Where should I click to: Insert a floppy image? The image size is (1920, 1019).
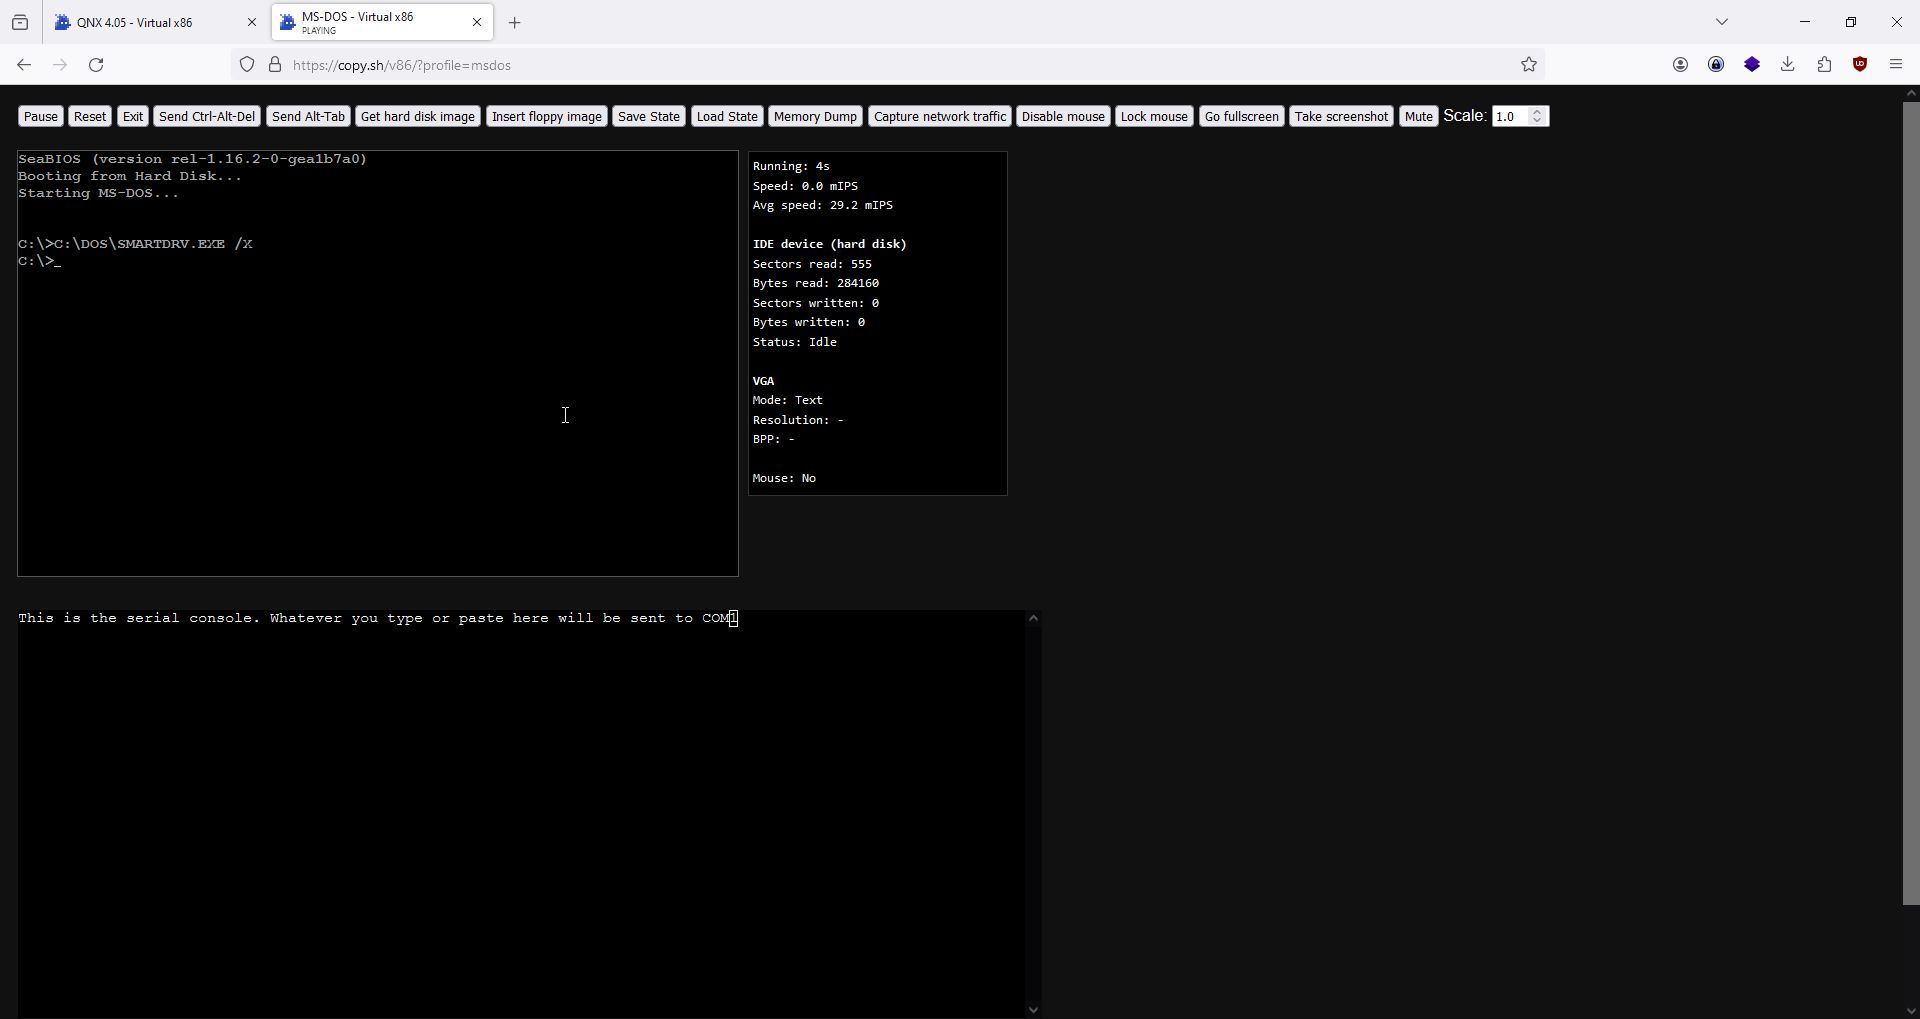547,117
